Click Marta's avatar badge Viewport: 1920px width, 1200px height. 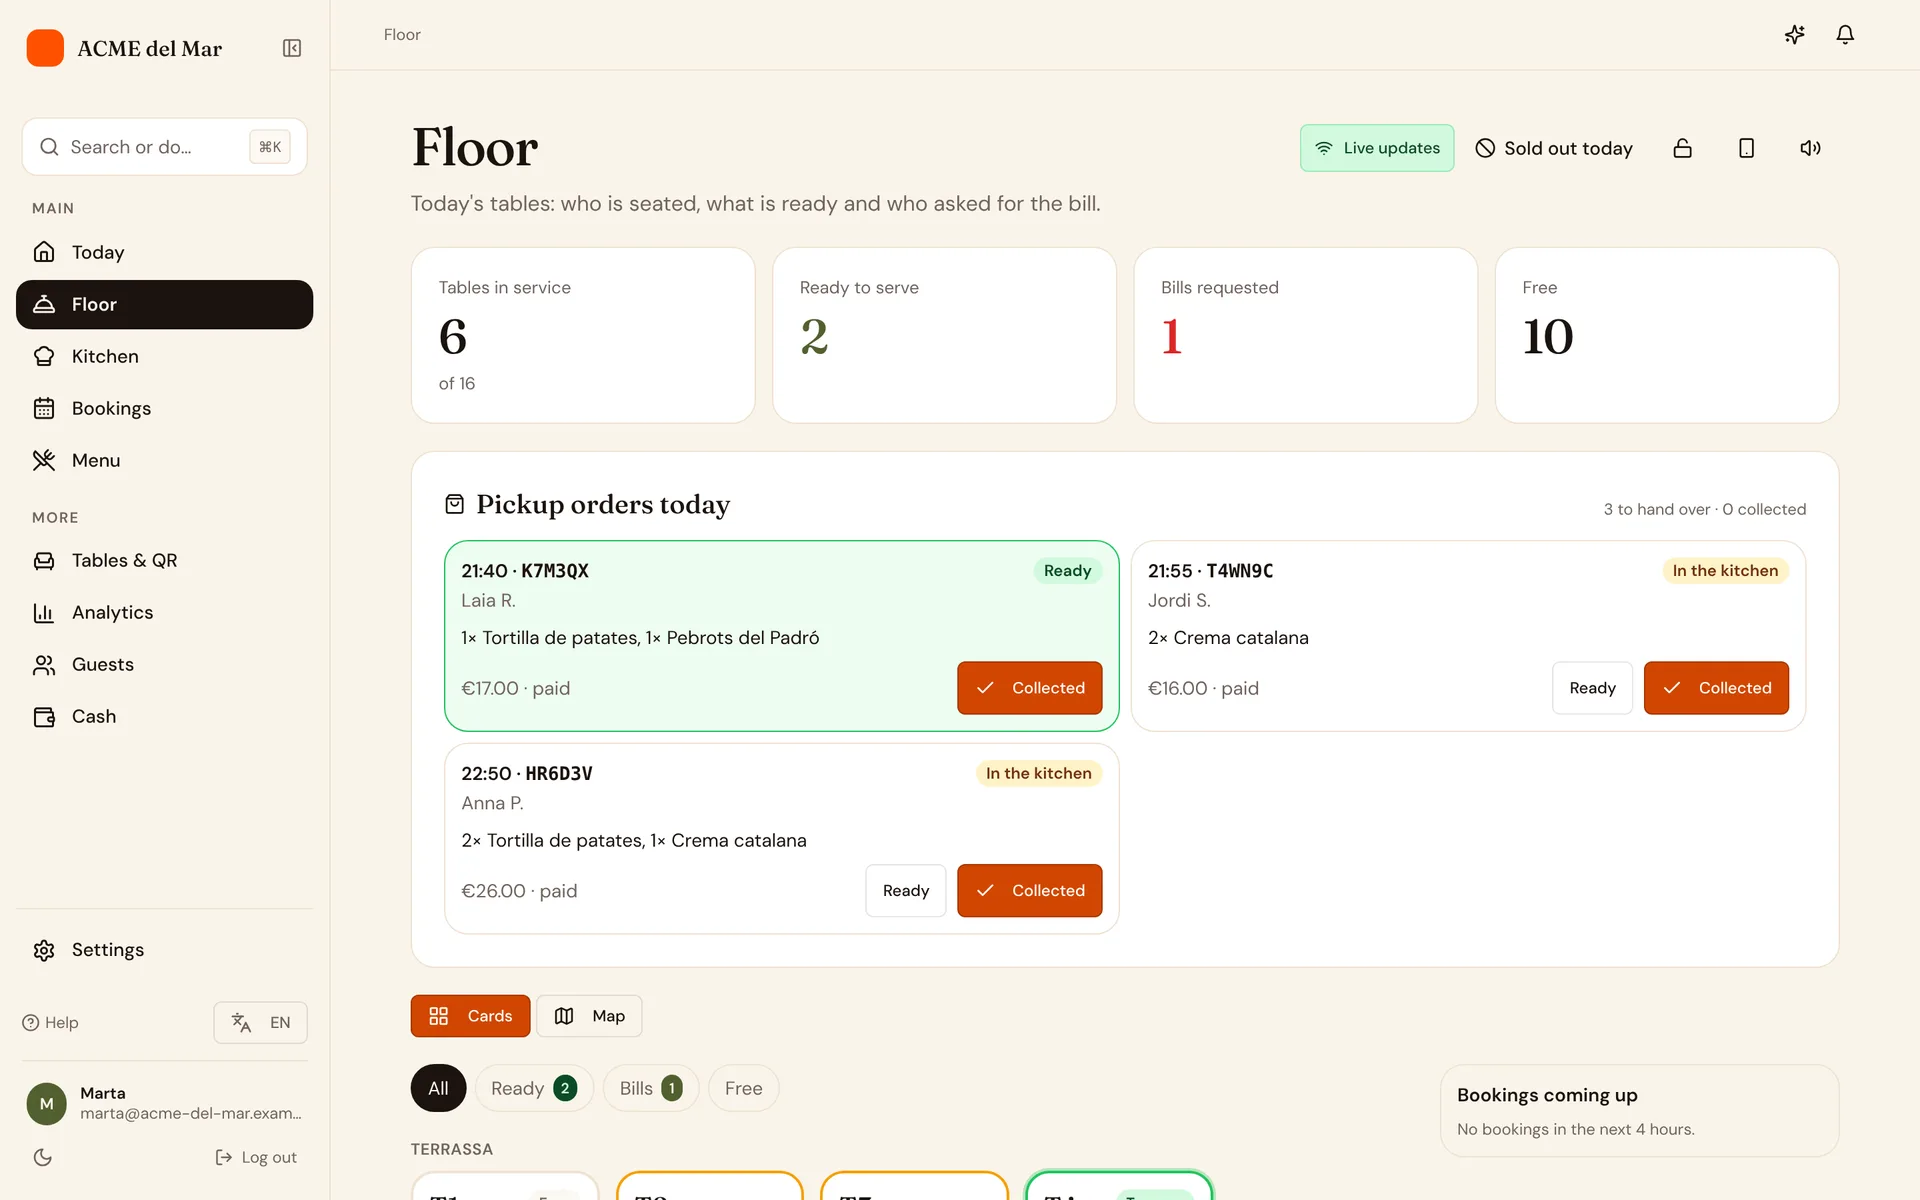pyautogui.click(x=46, y=1103)
